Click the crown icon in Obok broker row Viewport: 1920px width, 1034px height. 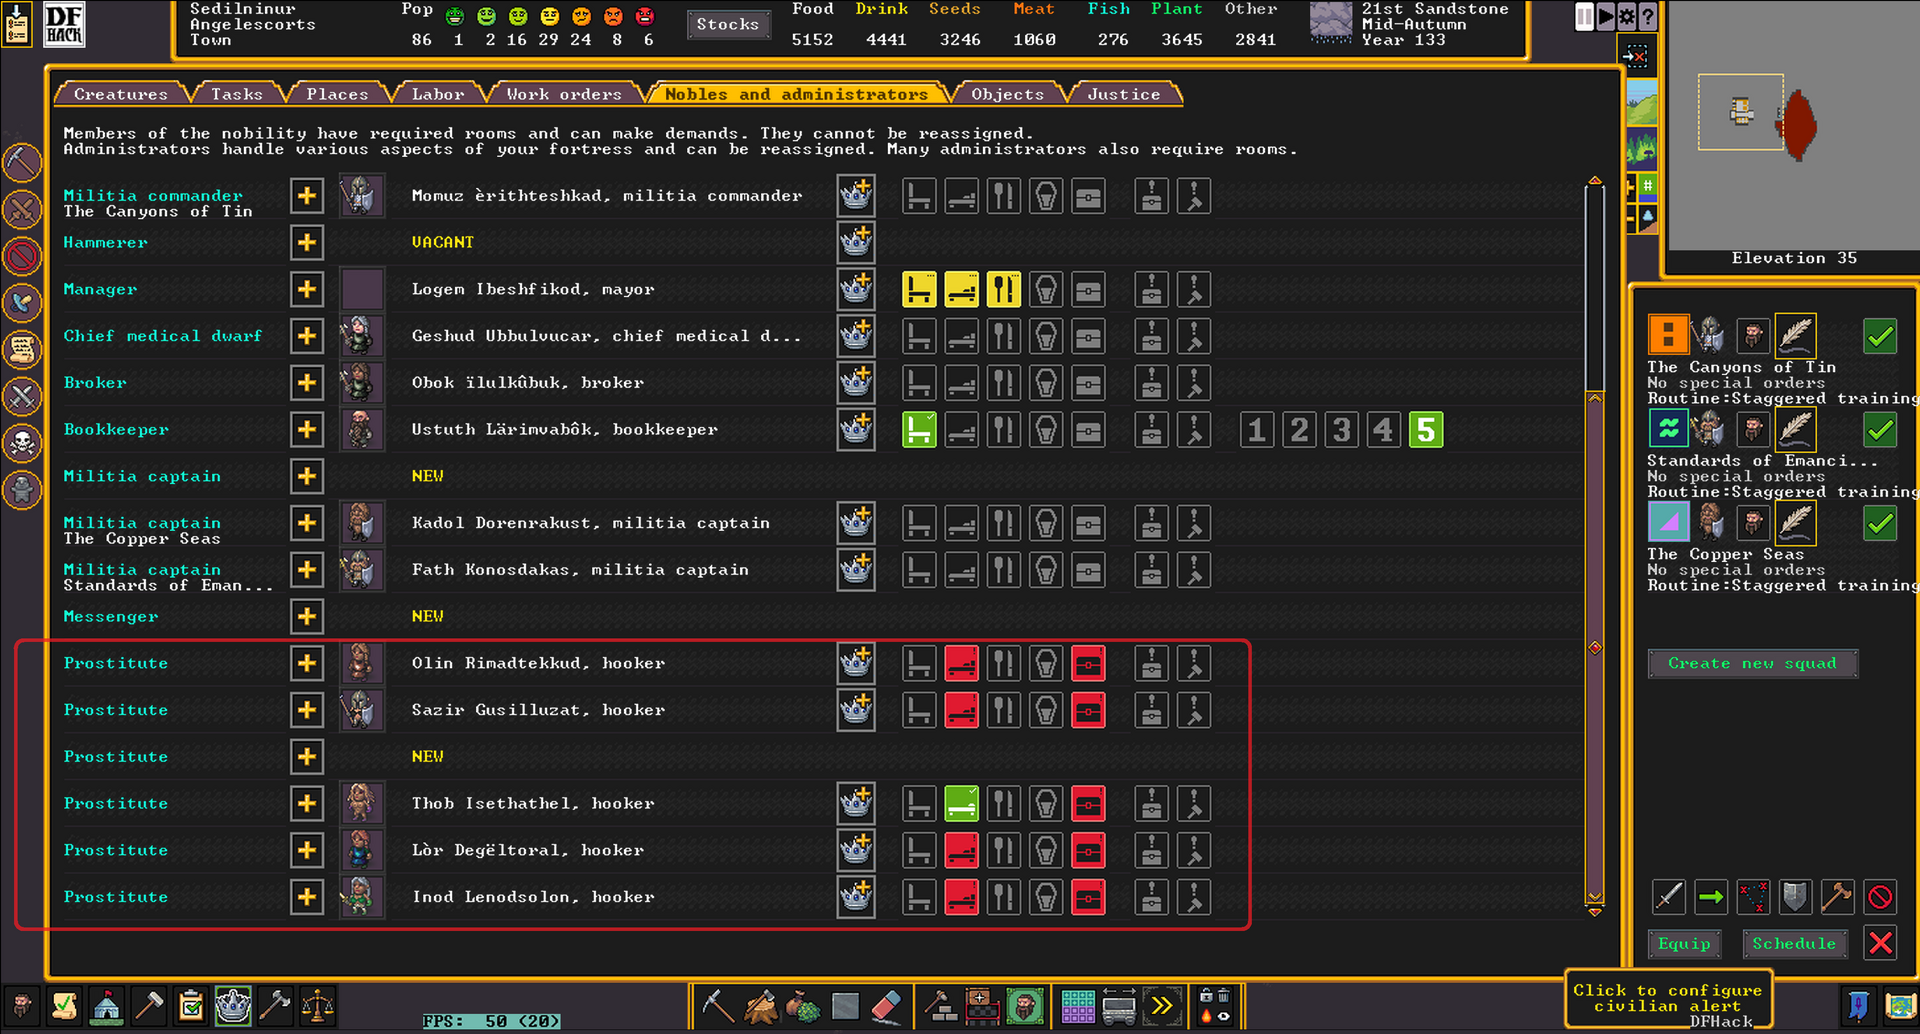click(856, 382)
